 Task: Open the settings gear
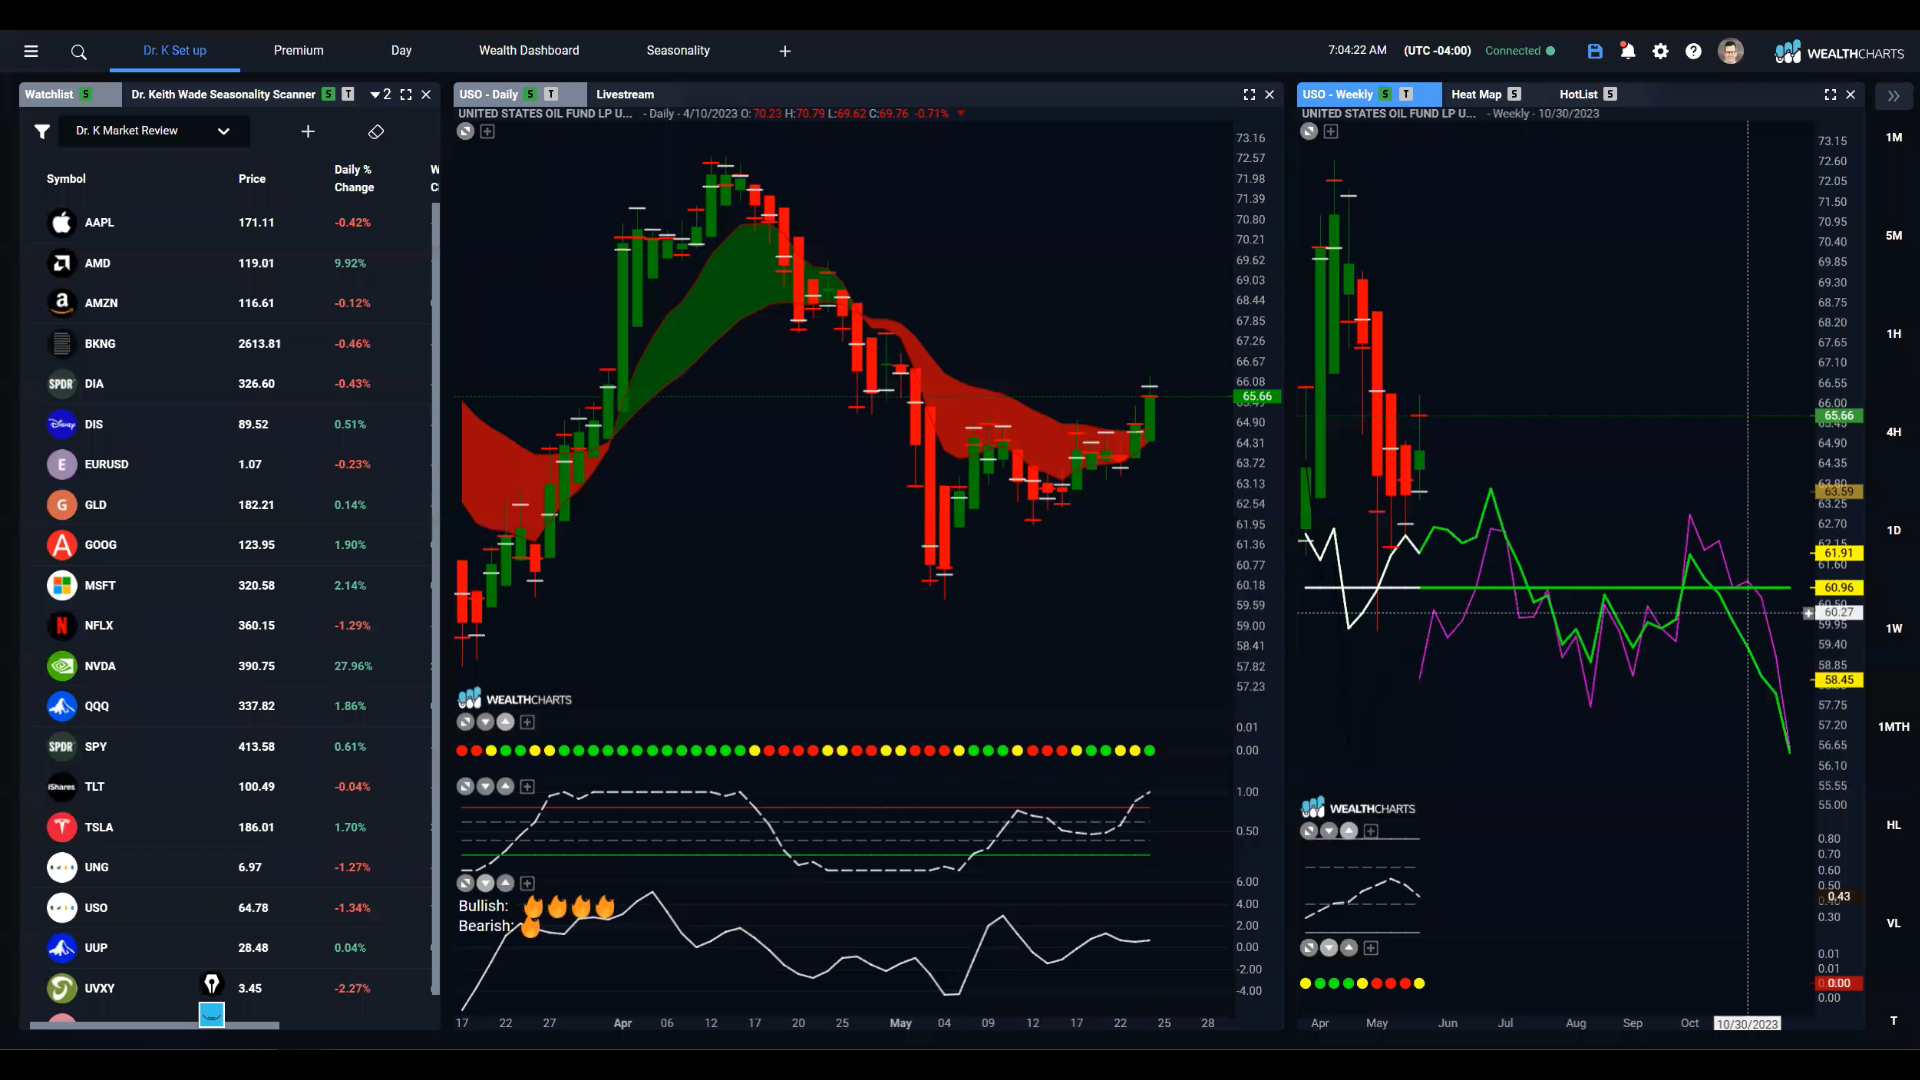(1661, 51)
